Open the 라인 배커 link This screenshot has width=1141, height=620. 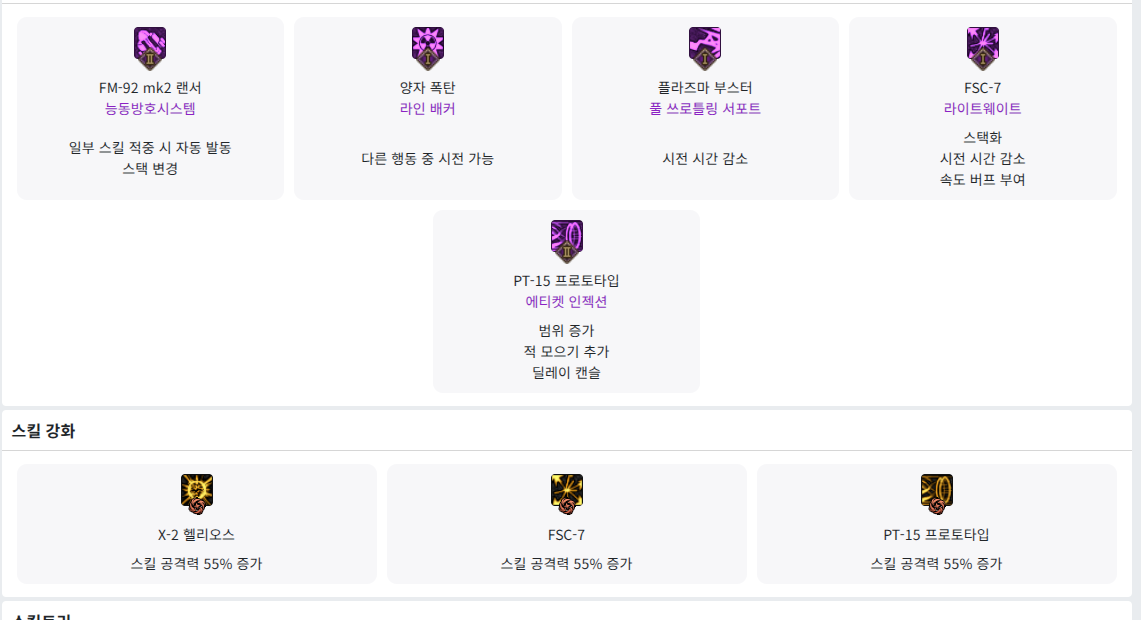tap(427, 109)
